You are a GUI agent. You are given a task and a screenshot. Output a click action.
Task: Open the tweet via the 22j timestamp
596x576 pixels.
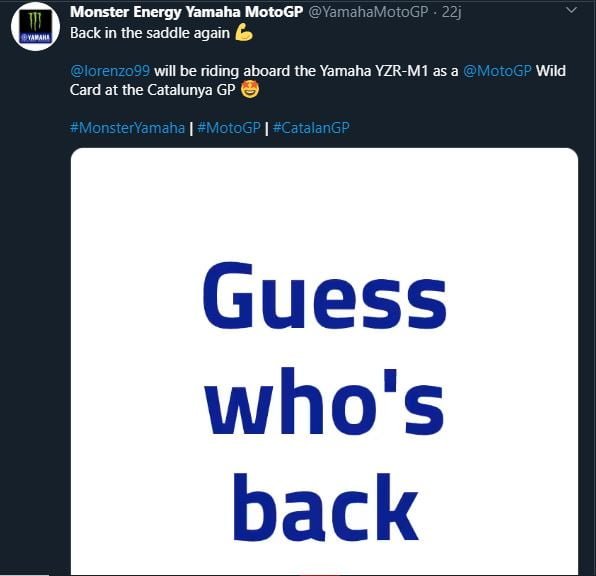click(x=452, y=12)
